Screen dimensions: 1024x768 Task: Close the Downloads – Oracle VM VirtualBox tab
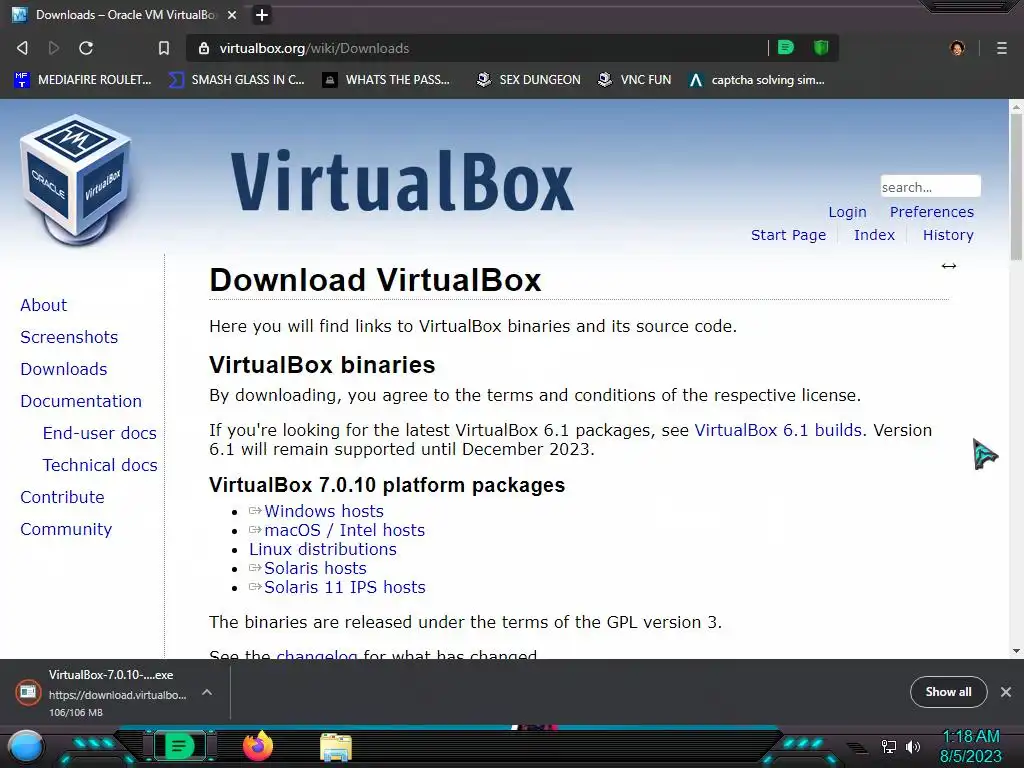coord(232,15)
